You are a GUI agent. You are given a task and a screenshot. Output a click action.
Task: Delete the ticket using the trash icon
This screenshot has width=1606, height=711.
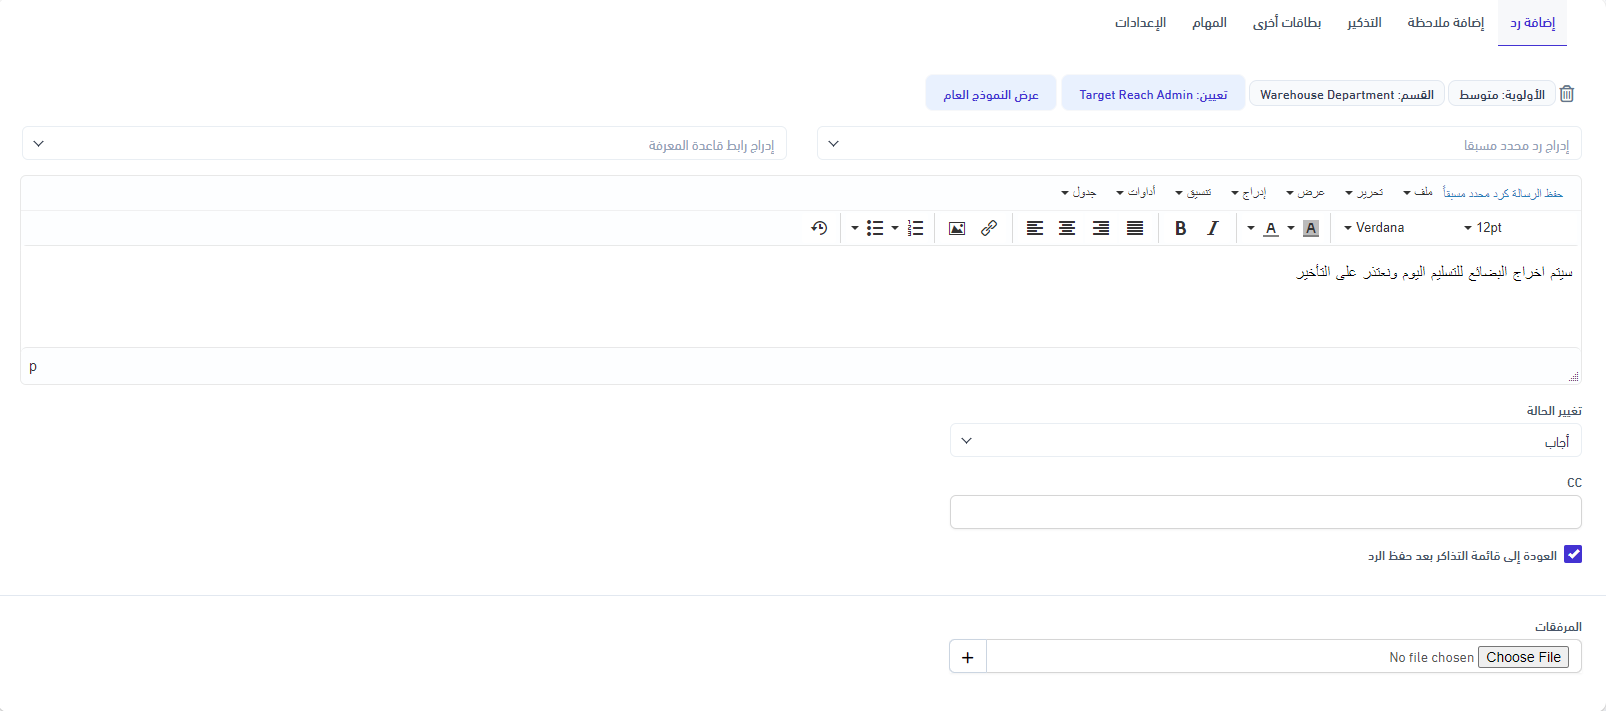1567,94
